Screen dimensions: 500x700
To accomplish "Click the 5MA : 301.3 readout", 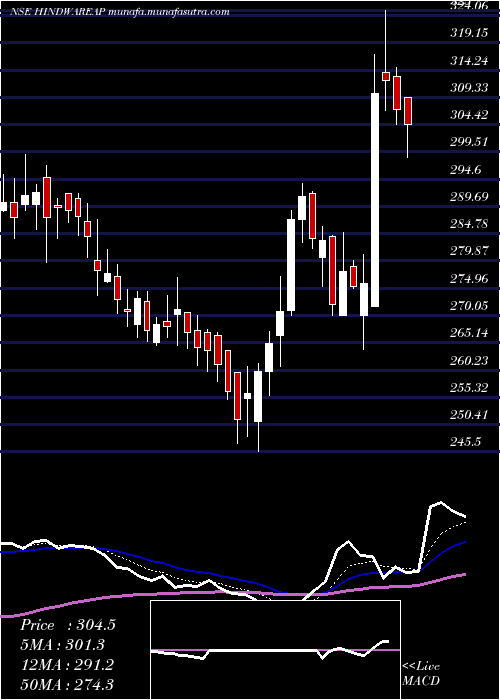I will (x=62, y=645).
